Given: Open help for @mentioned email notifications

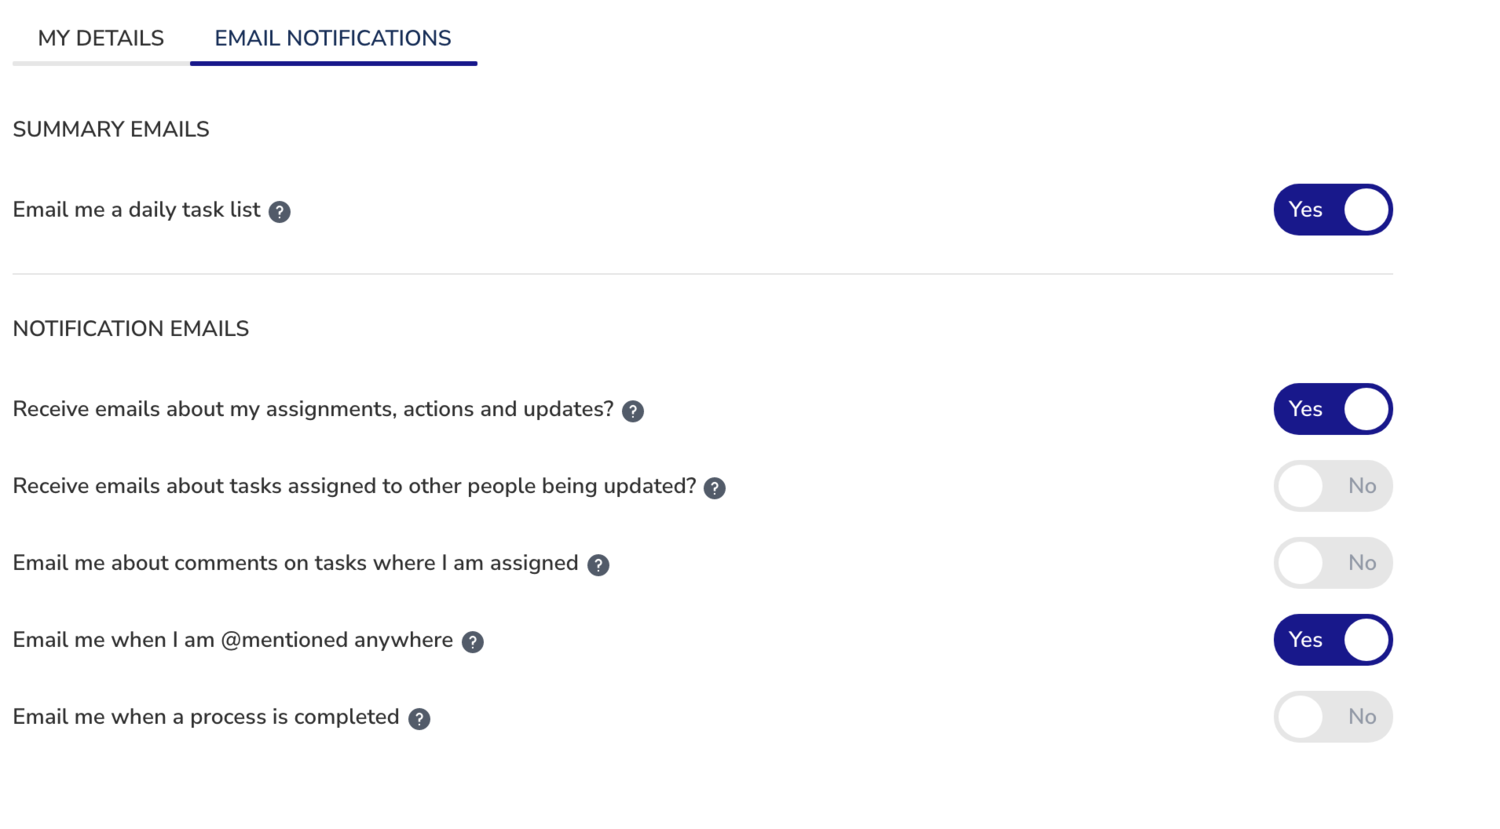Looking at the screenshot, I should [x=473, y=642].
